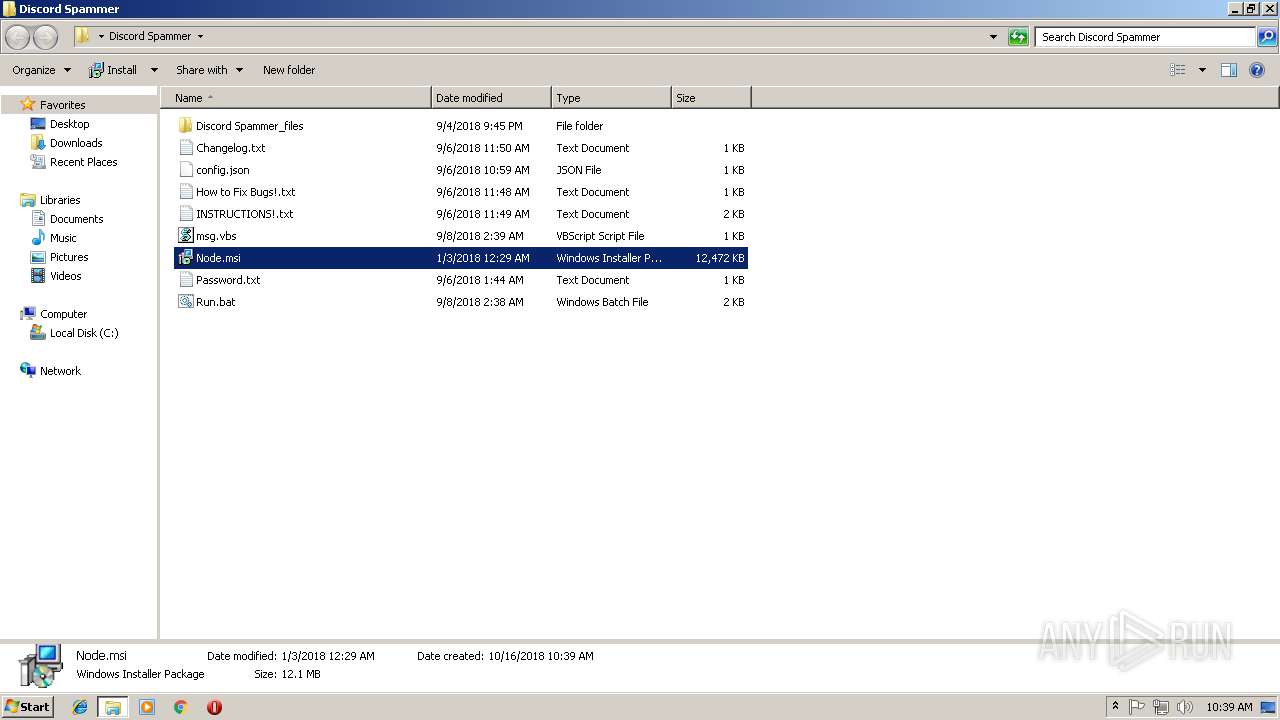The image size is (1280, 720).
Task: Click the red Opera-style taskbar icon
Action: [x=214, y=707]
